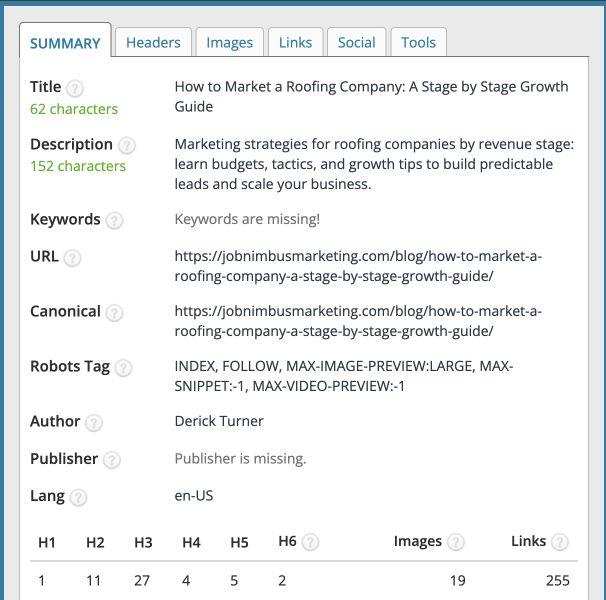606x600 pixels.
Task: Click help icon beside Description
Action: click(x=126, y=145)
